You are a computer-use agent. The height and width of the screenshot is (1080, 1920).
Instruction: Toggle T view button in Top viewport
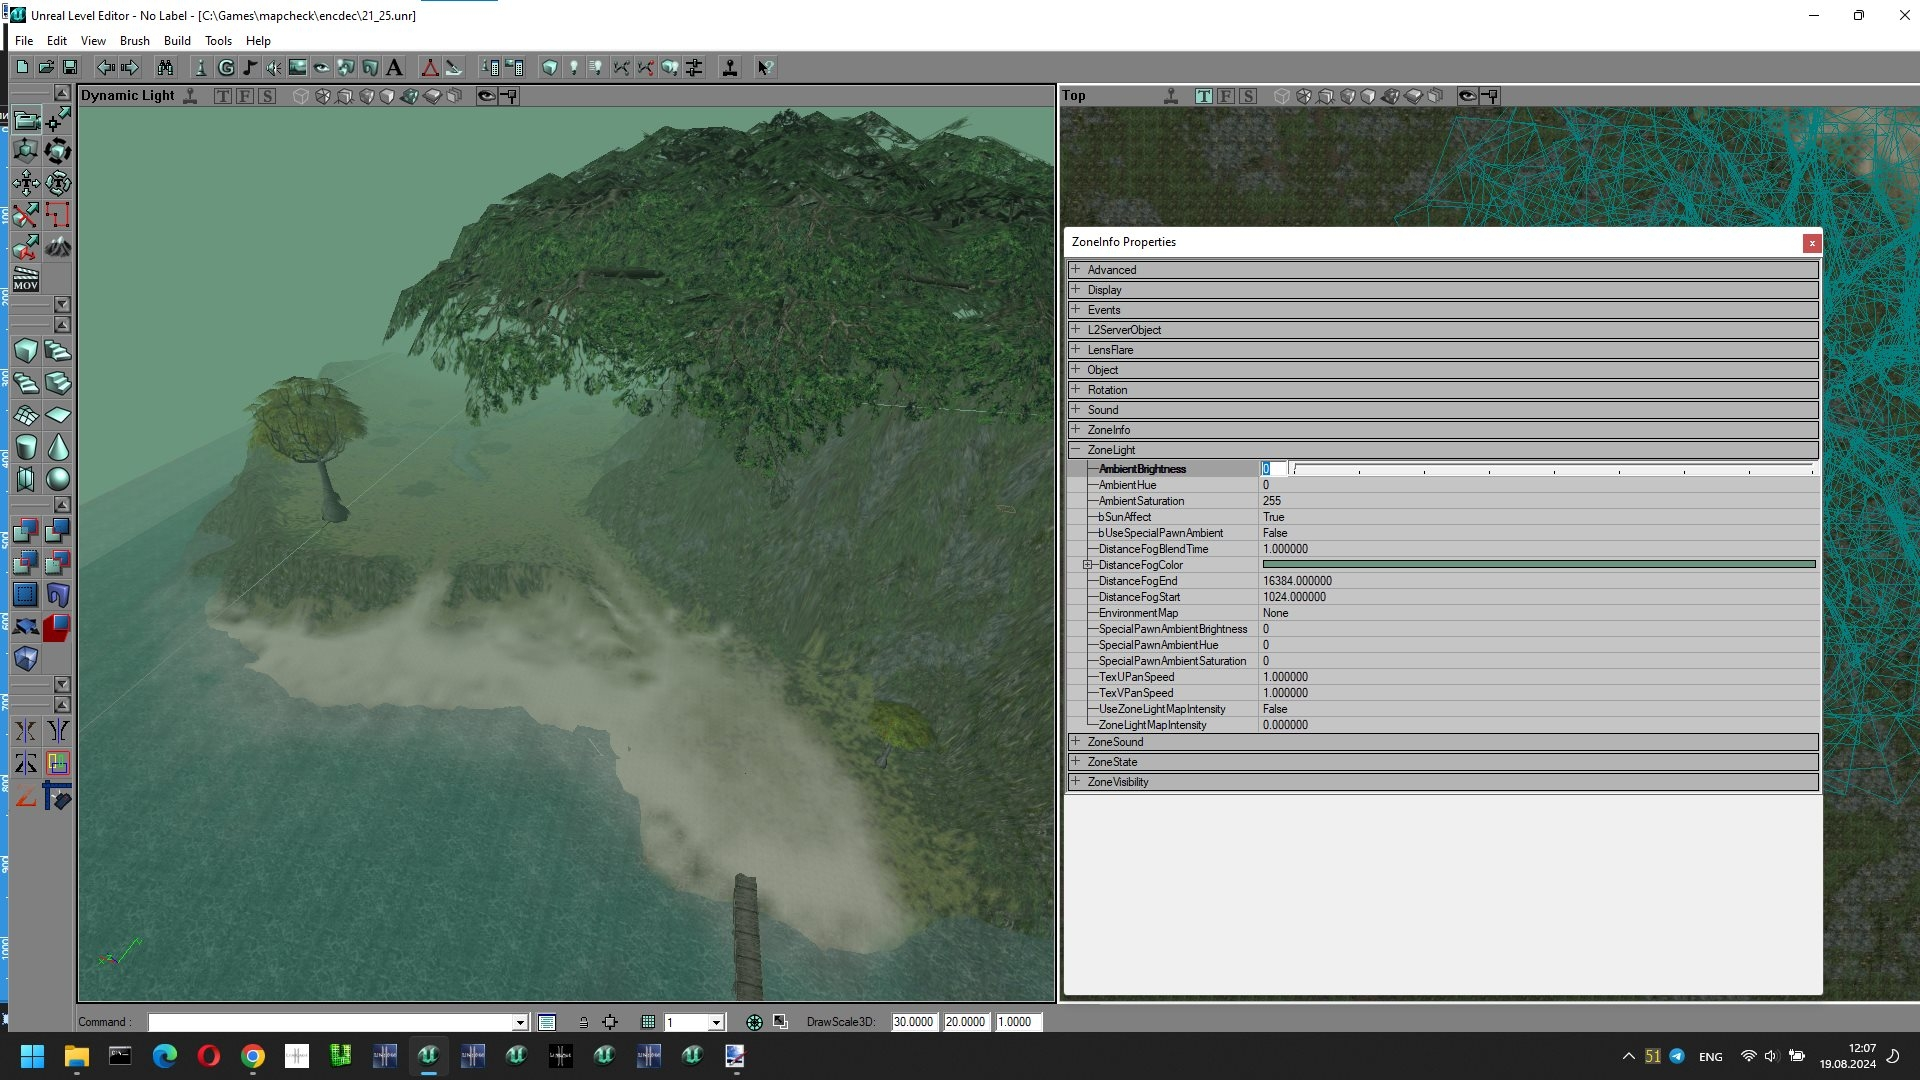[x=1204, y=96]
